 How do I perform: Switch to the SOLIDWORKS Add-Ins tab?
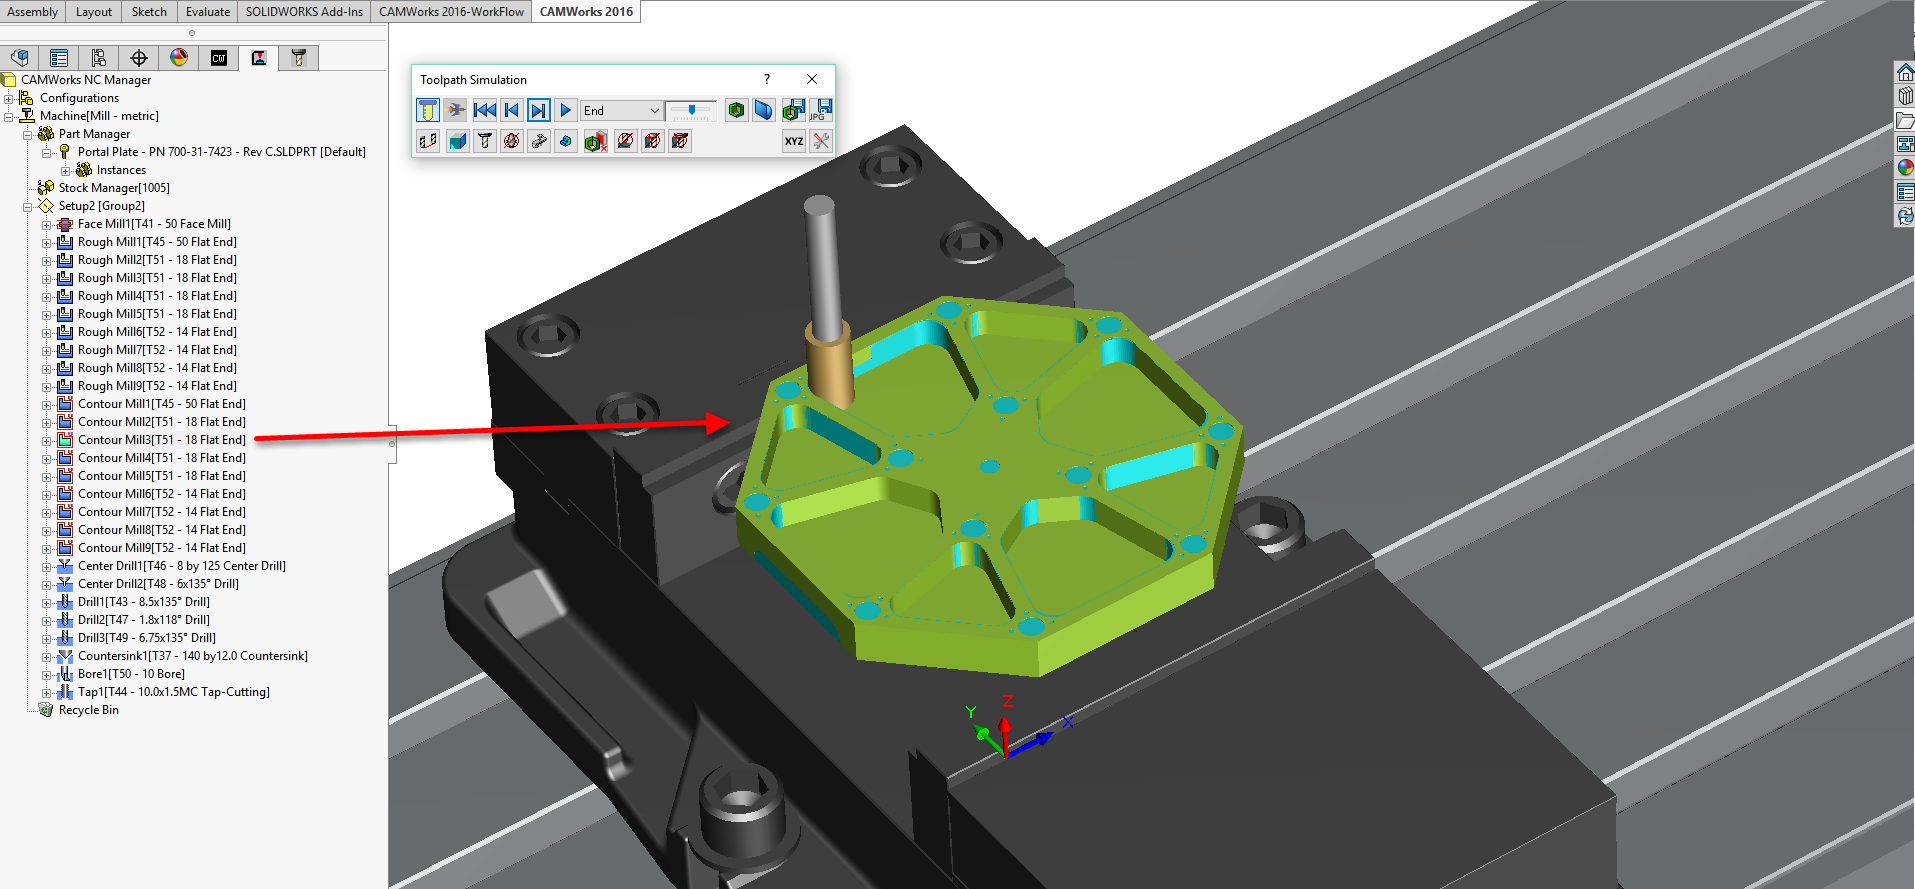tap(304, 12)
